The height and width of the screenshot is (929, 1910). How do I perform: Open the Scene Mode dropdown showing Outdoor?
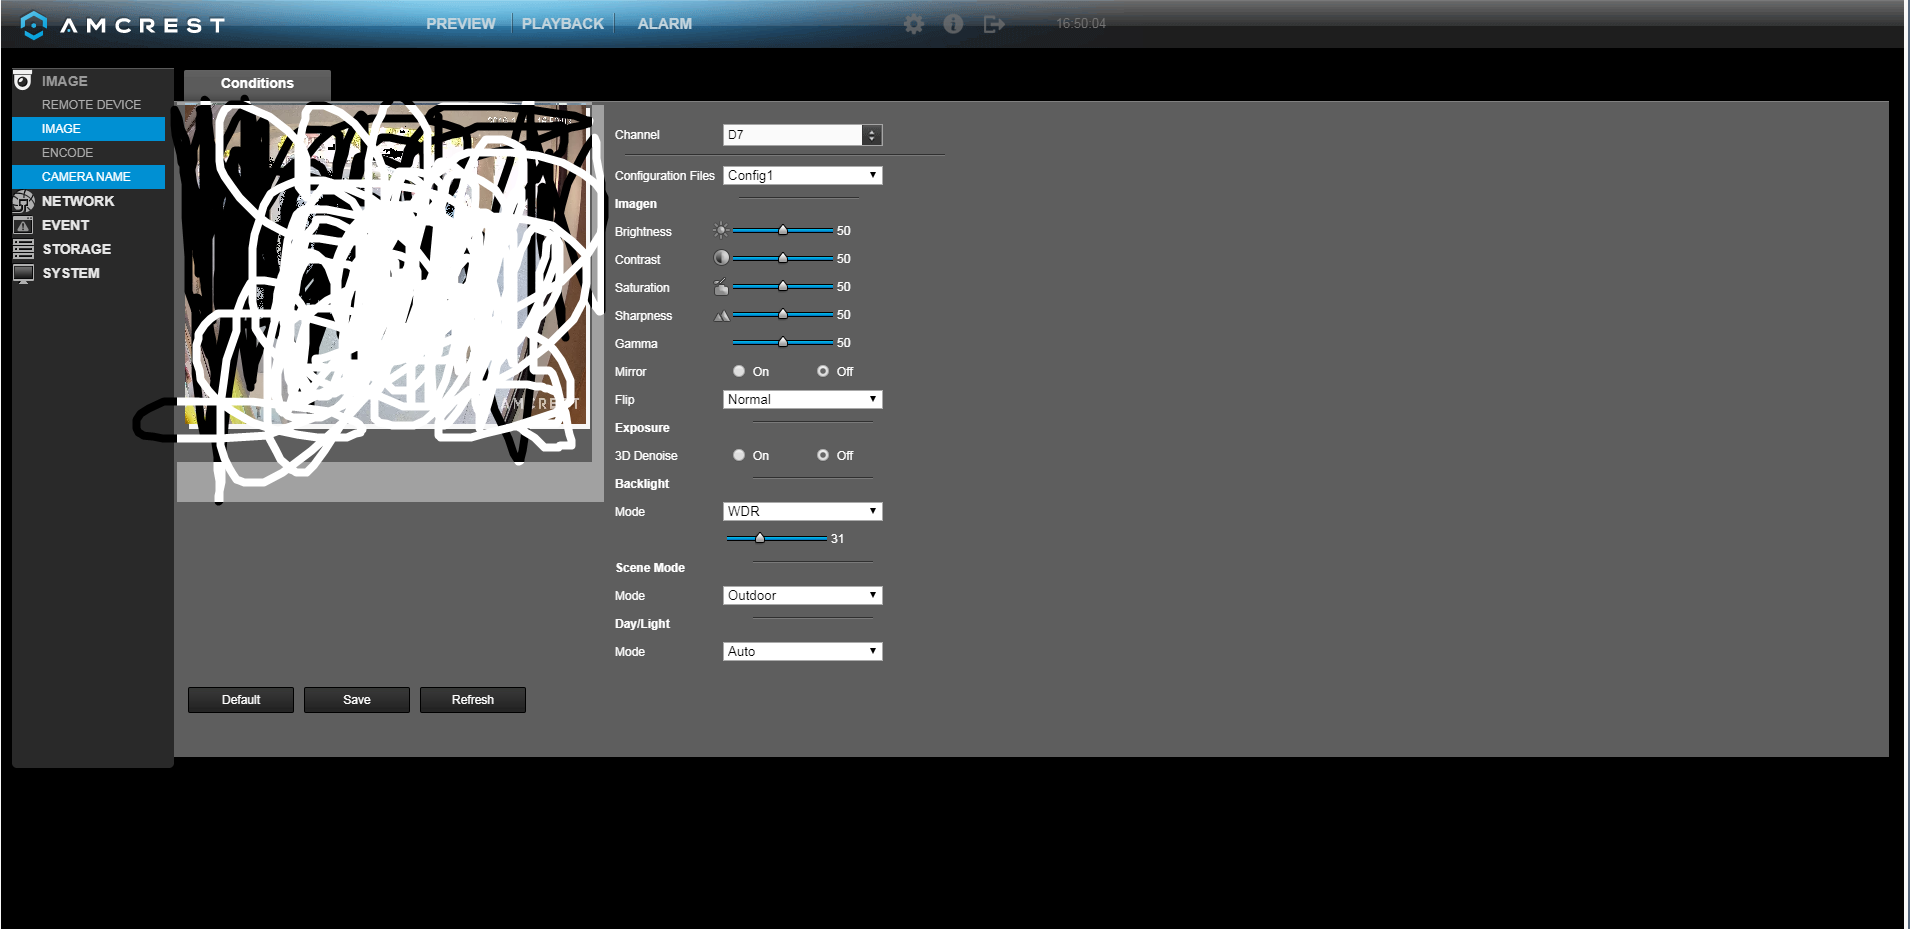(x=802, y=595)
